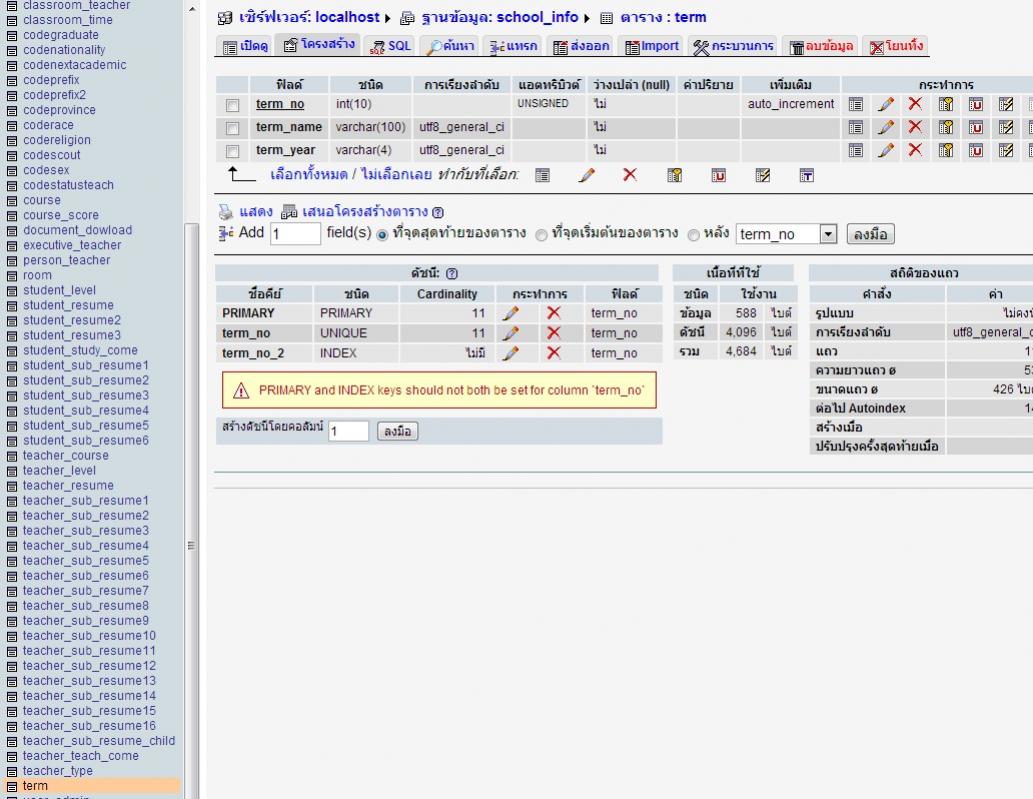Open the help icon next to propose table structure

(438, 212)
